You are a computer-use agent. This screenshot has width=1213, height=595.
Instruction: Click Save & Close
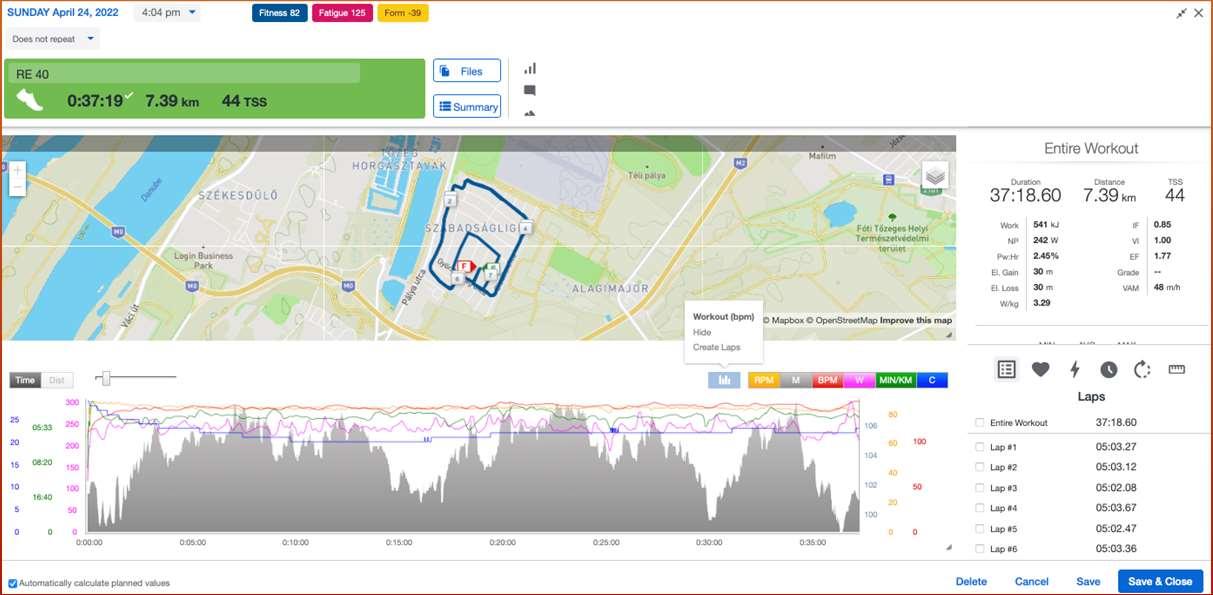point(1160,582)
